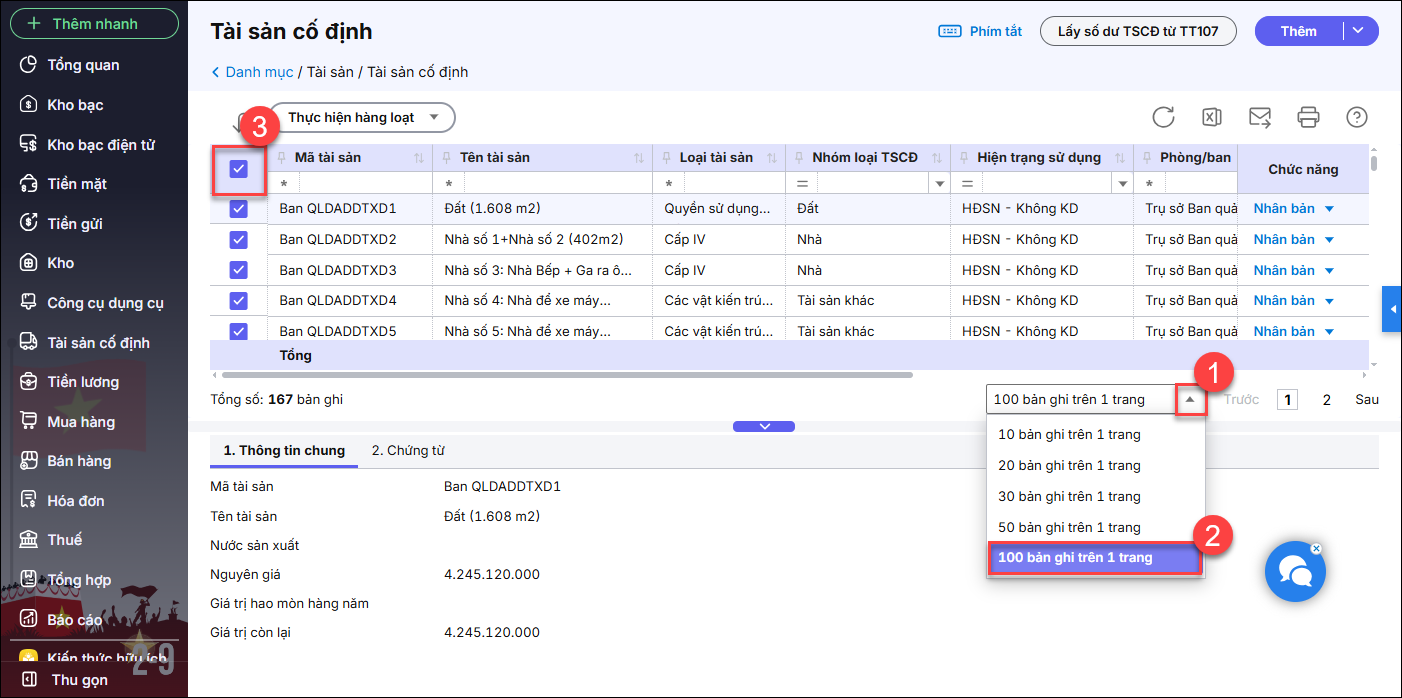Viewport: 1402px width, 698px height.
Task: Uncheck the row Ban QLDADDTXD4 checkbox
Action: [238, 301]
